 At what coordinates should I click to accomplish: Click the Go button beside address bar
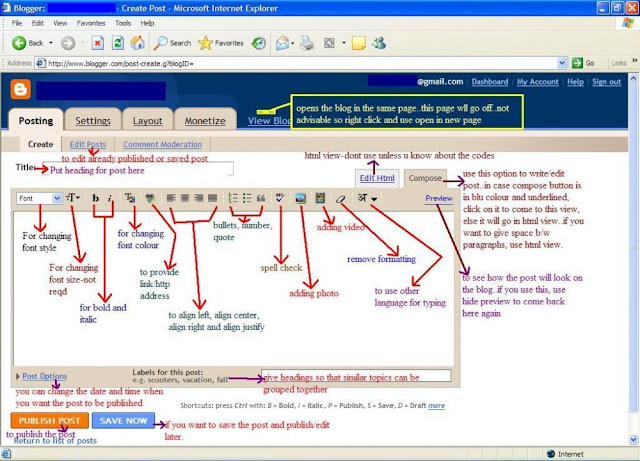tap(583, 63)
